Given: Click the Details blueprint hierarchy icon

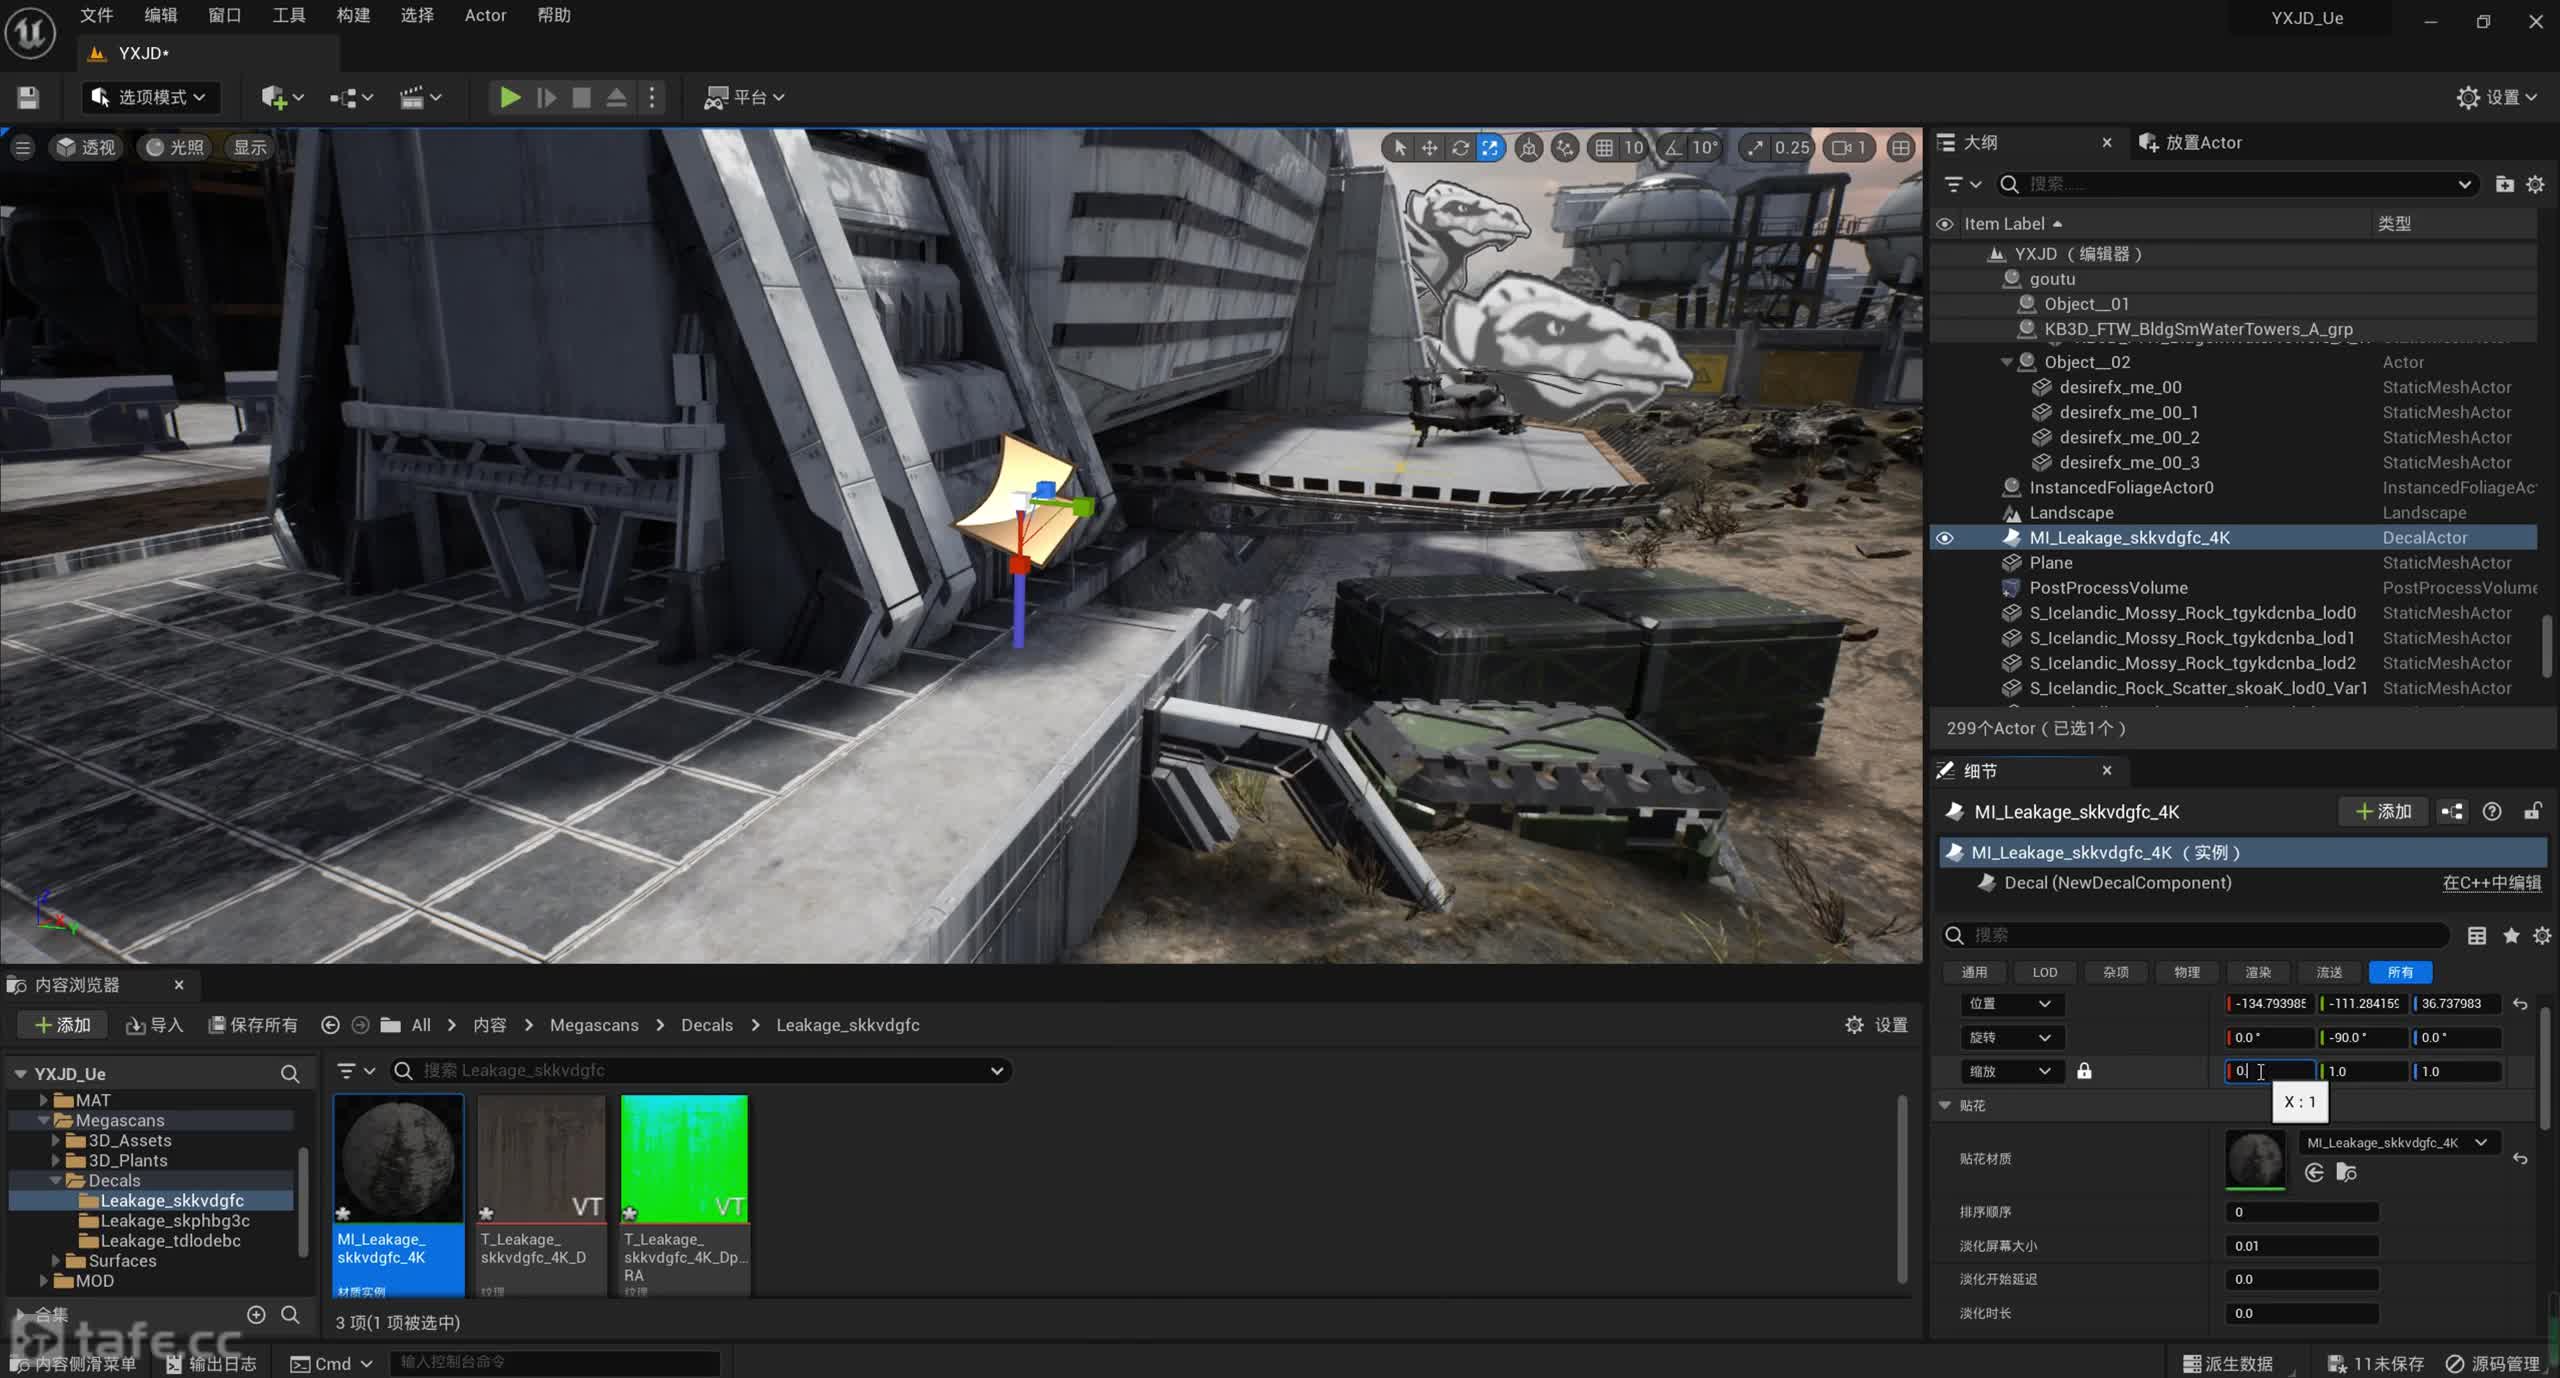Looking at the screenshot, I should pyautogui.click(x=2452, y=812).
